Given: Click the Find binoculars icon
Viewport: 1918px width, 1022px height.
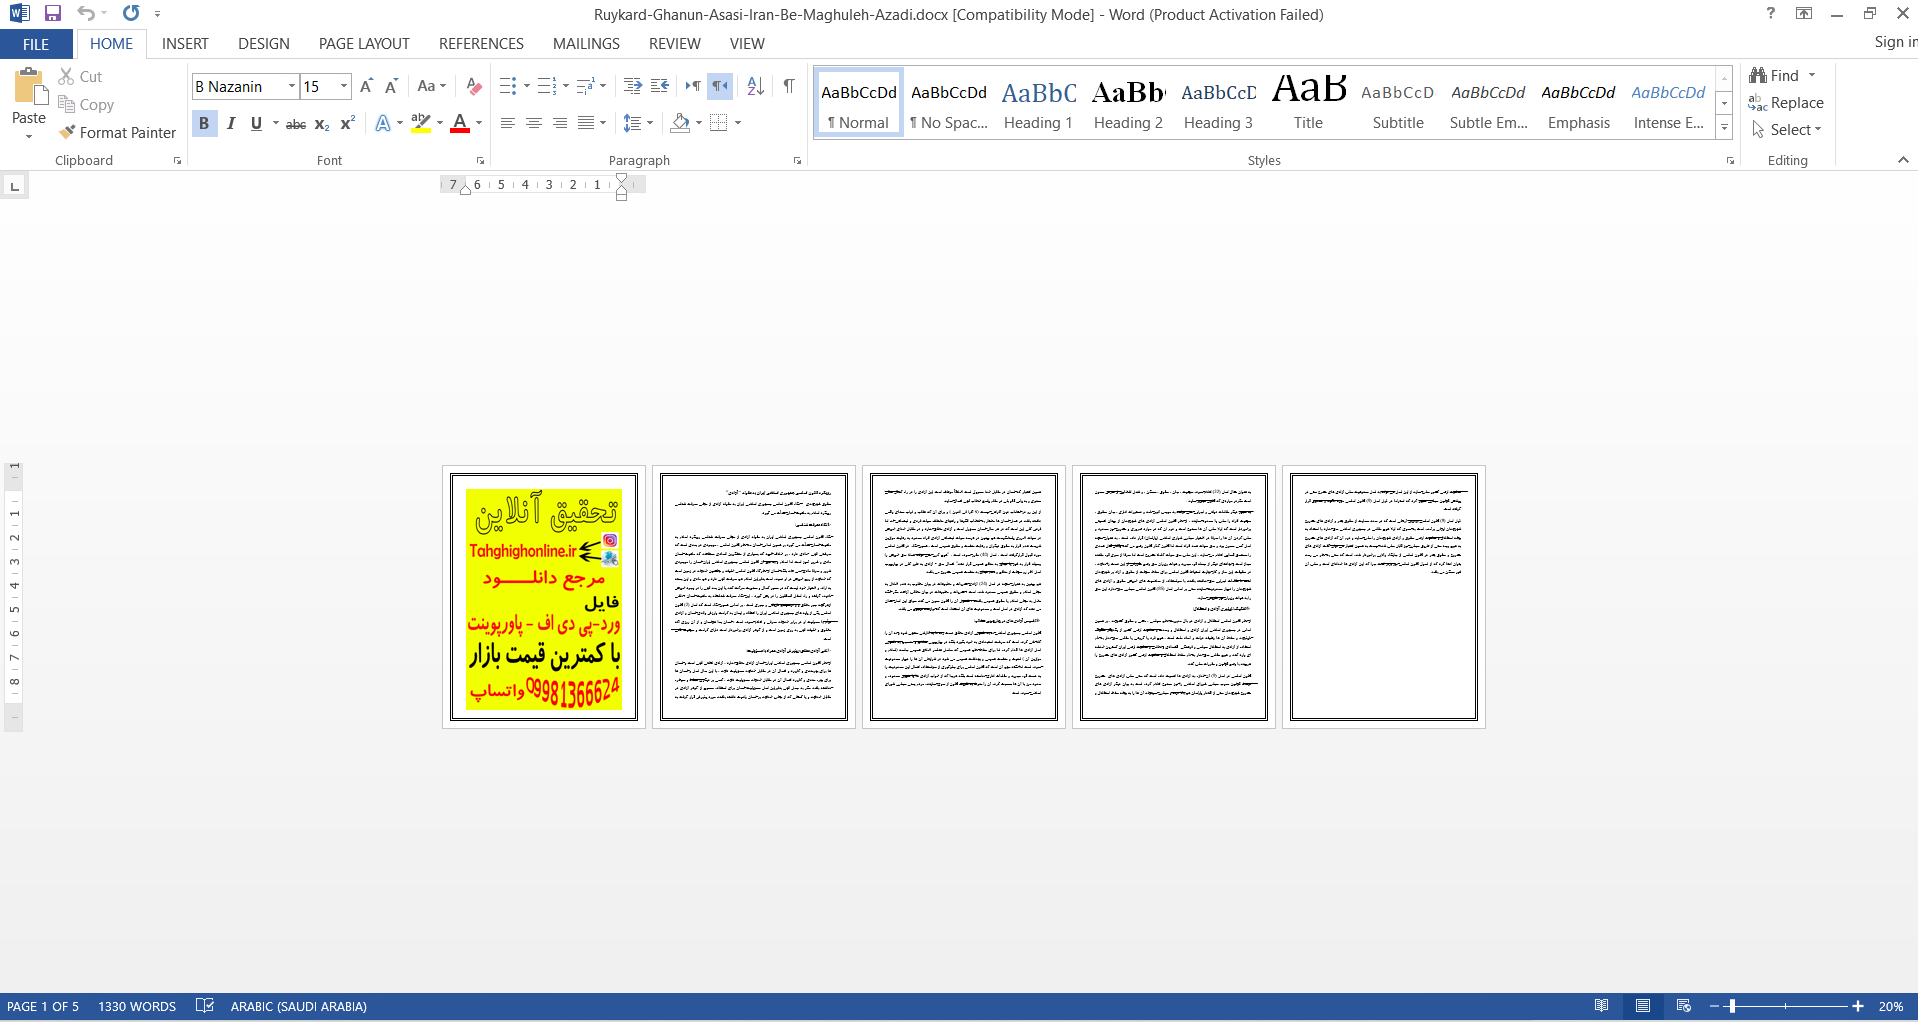Looking at the screenshot, I should (1758, 75).
